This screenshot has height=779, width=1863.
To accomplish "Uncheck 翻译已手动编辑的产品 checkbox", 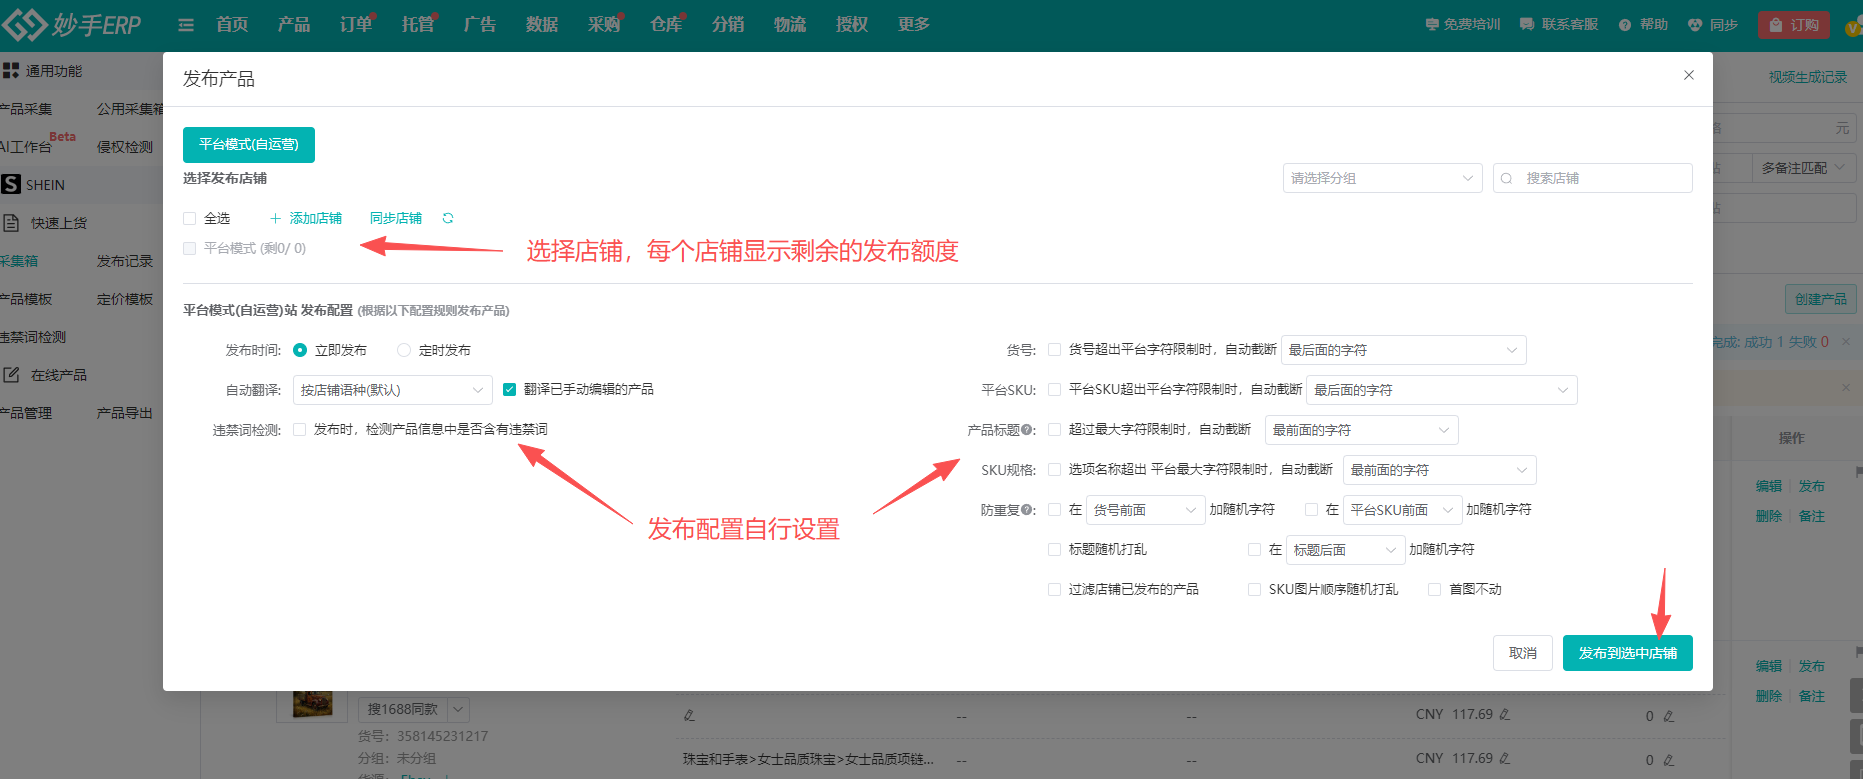I will (509, 389).
